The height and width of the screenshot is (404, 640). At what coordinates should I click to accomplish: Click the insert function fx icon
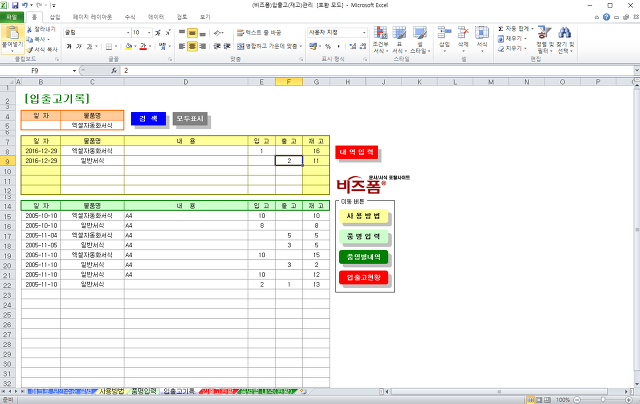(114, 71)
